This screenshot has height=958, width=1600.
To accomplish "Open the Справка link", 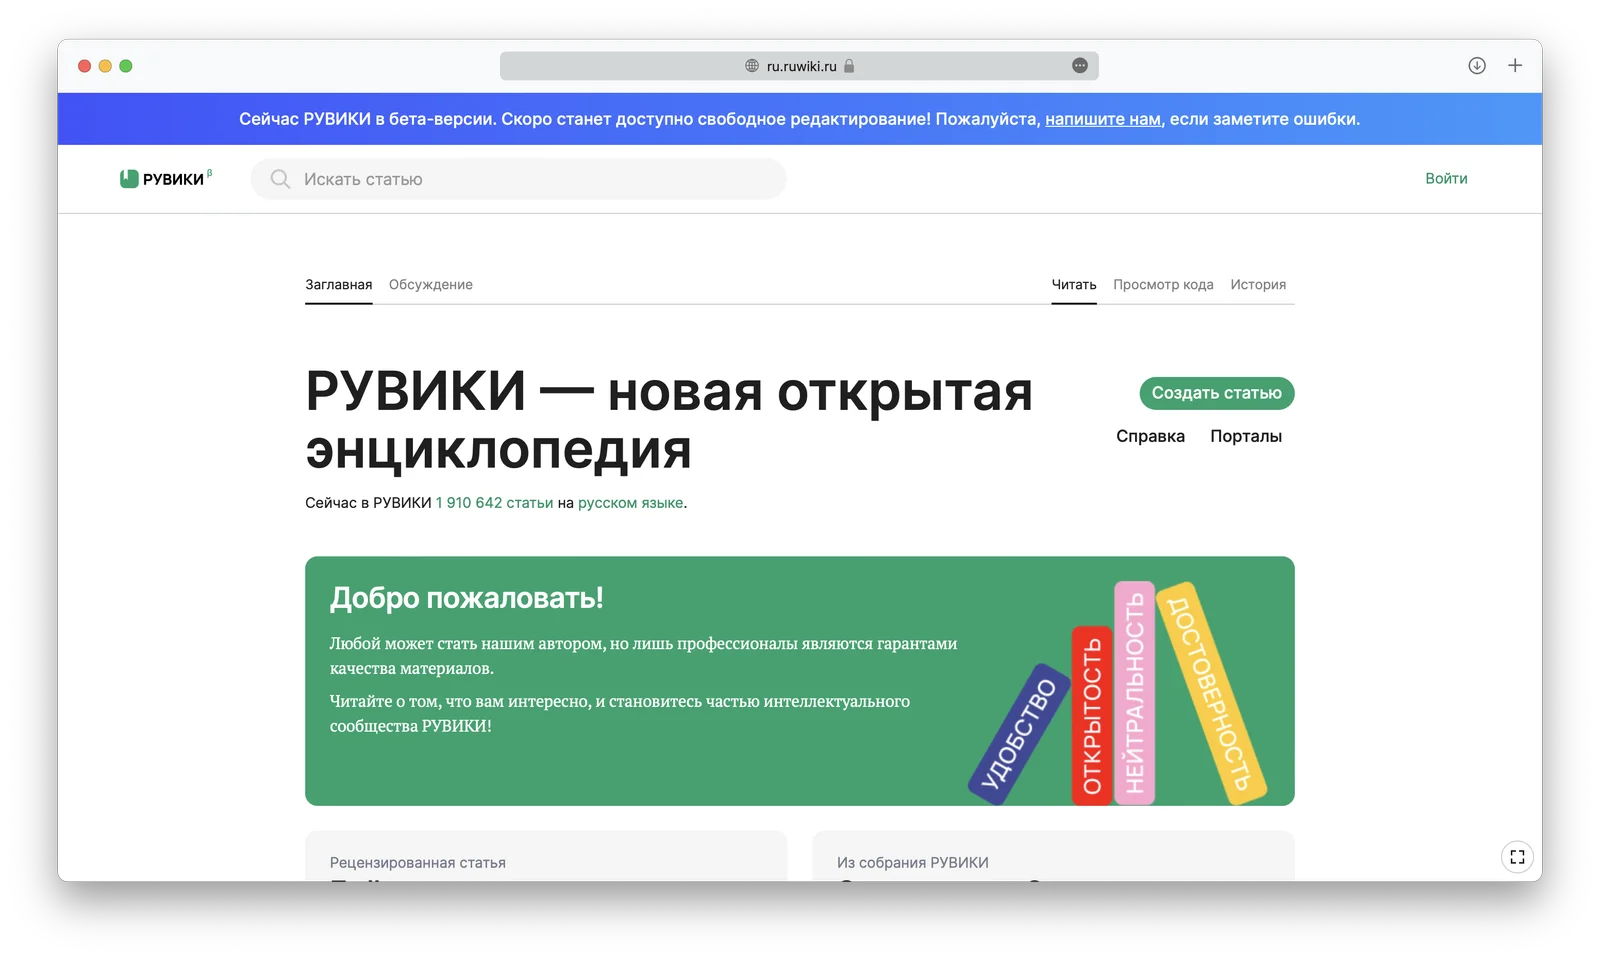I will pyautogui.click(x=1150, y=436).
